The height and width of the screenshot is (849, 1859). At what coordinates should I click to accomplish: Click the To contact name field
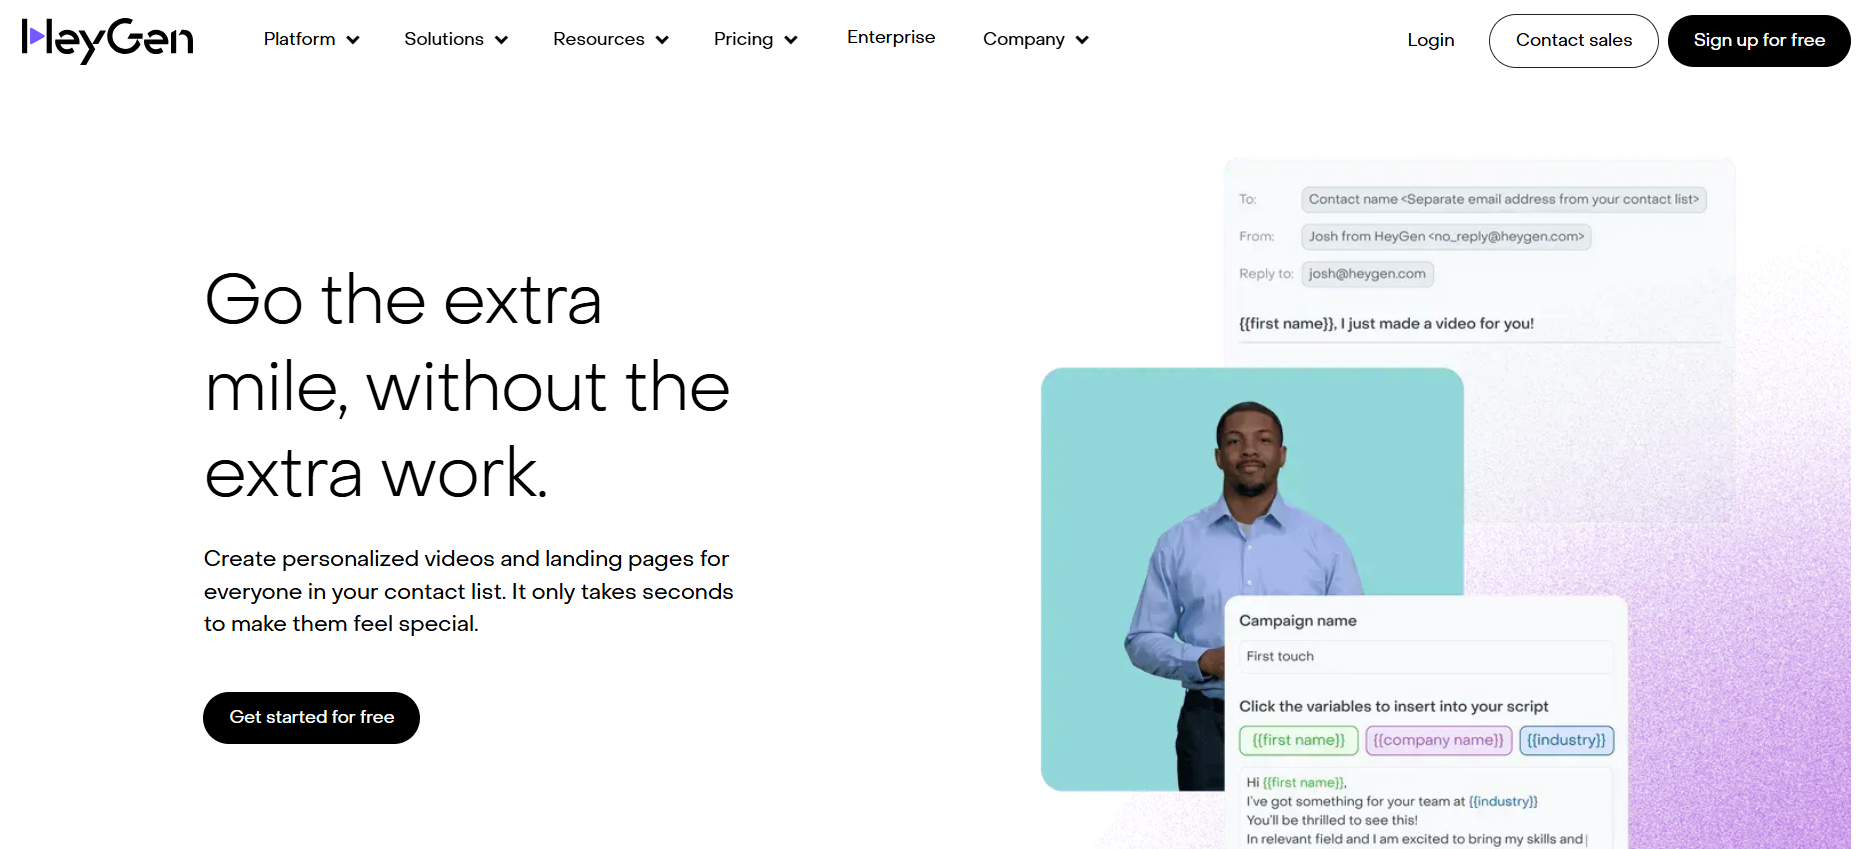pyautogui.click(x=1503, y=200)
